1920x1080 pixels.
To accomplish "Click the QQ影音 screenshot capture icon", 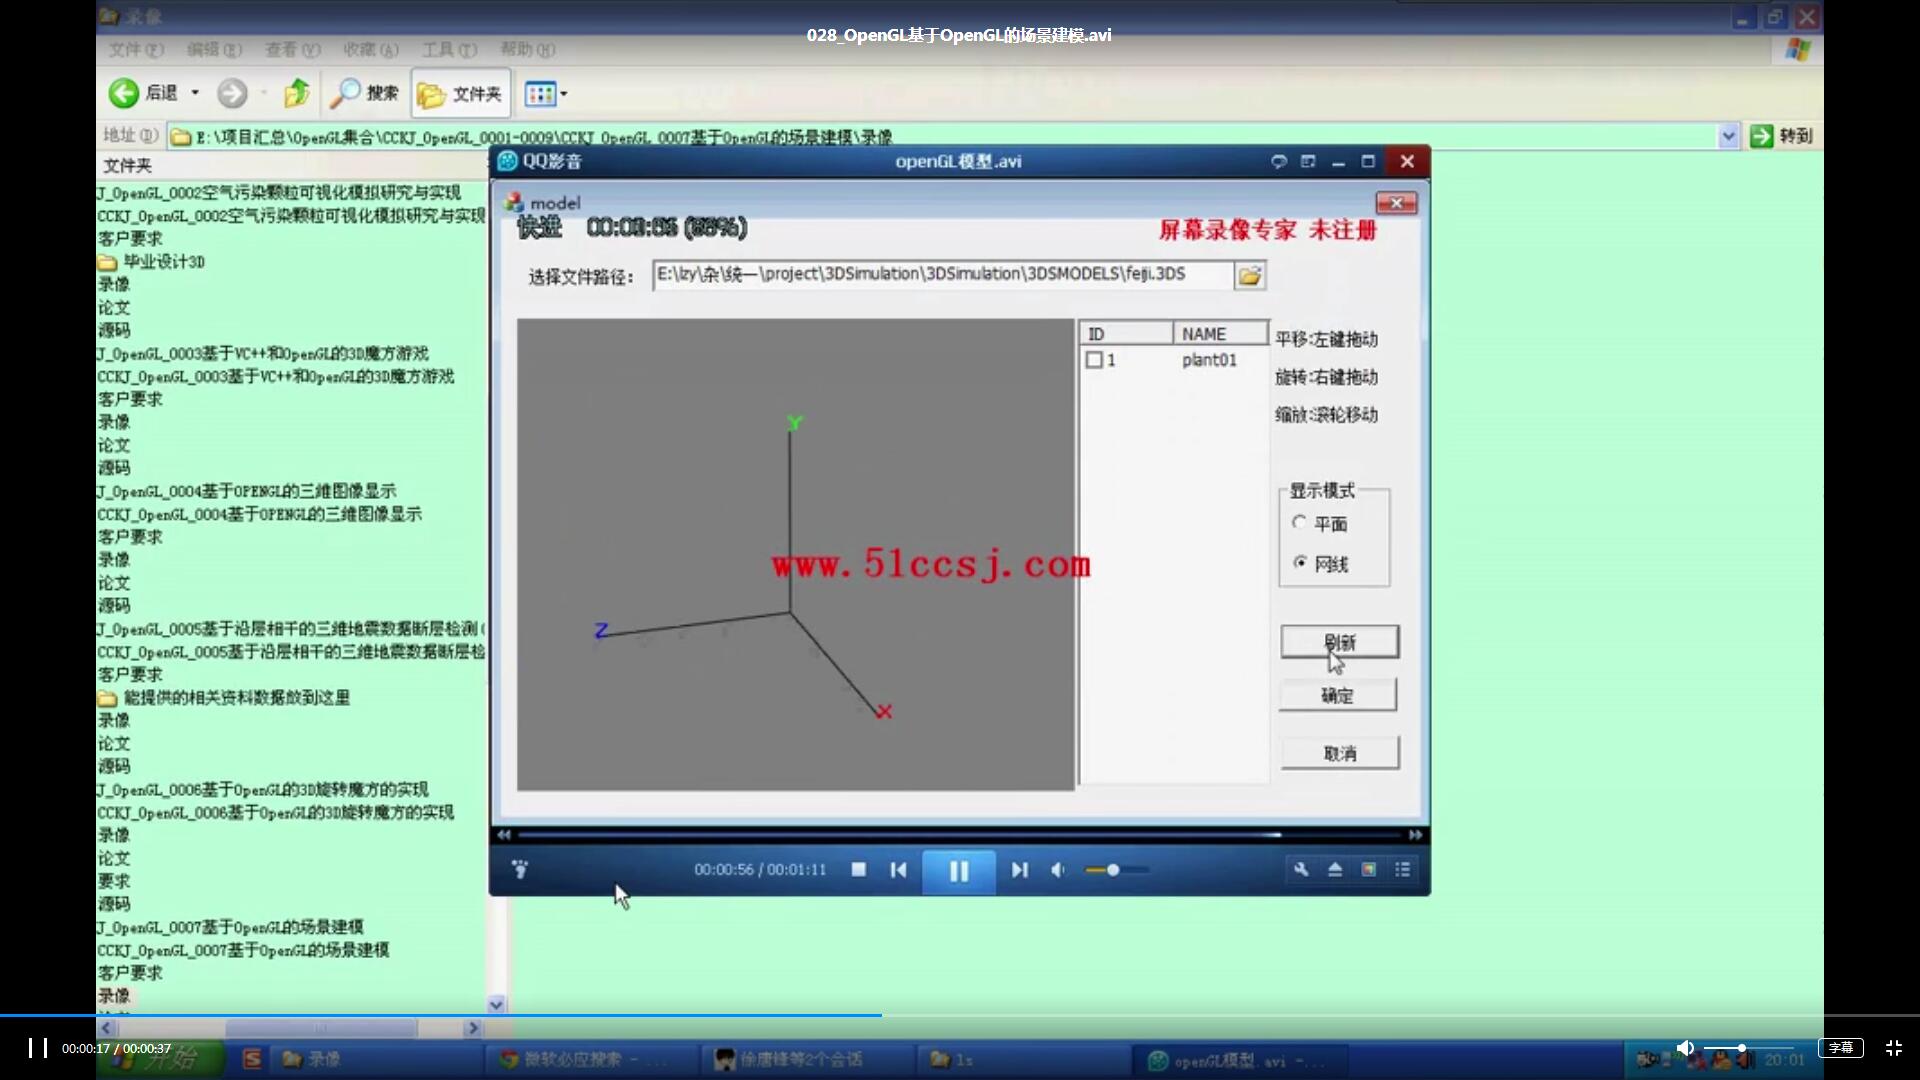I will click(1369, 870).
